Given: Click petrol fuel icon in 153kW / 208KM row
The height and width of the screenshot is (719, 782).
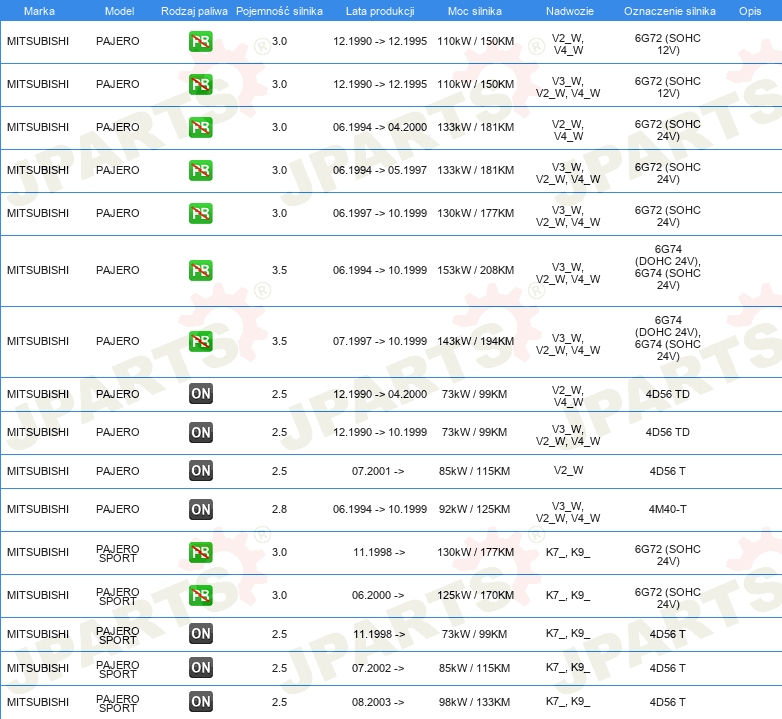Looking at the screenshot, I should (200, 270).
